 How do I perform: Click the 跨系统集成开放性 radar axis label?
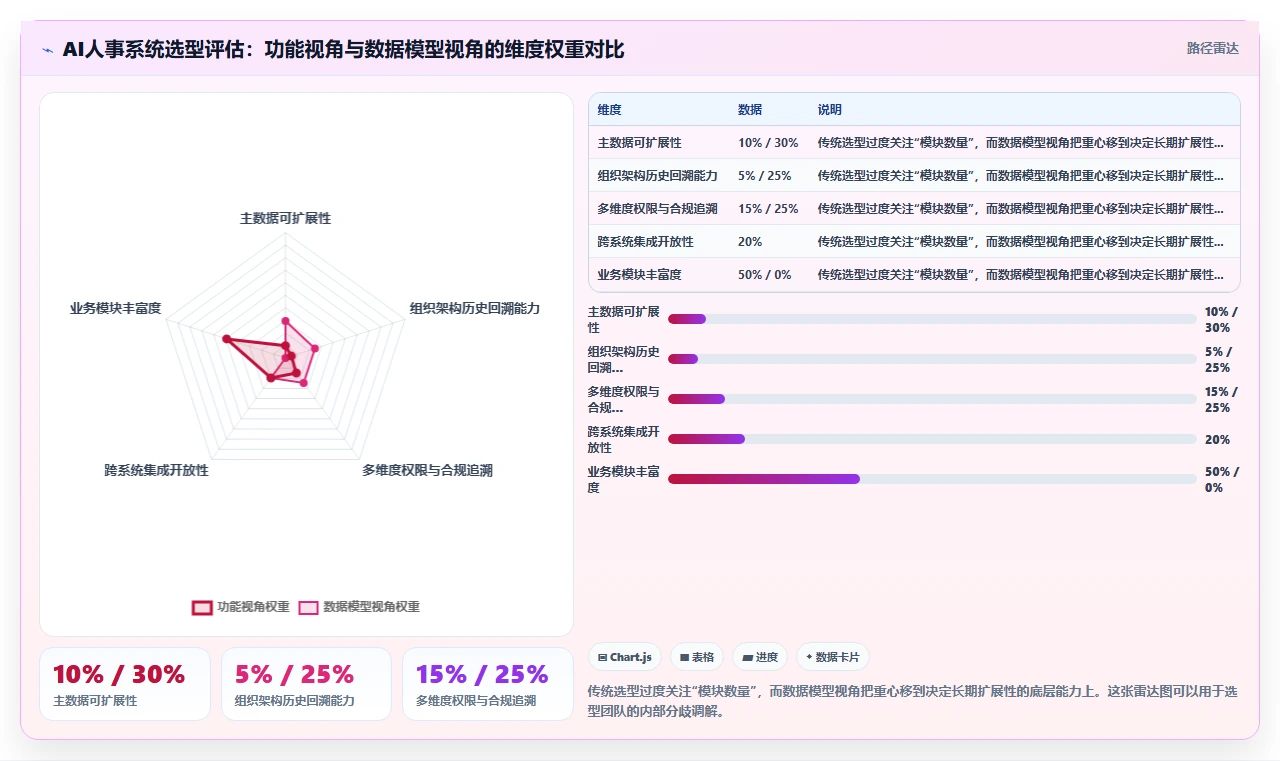pyautogui.click(x=157, y=470)
